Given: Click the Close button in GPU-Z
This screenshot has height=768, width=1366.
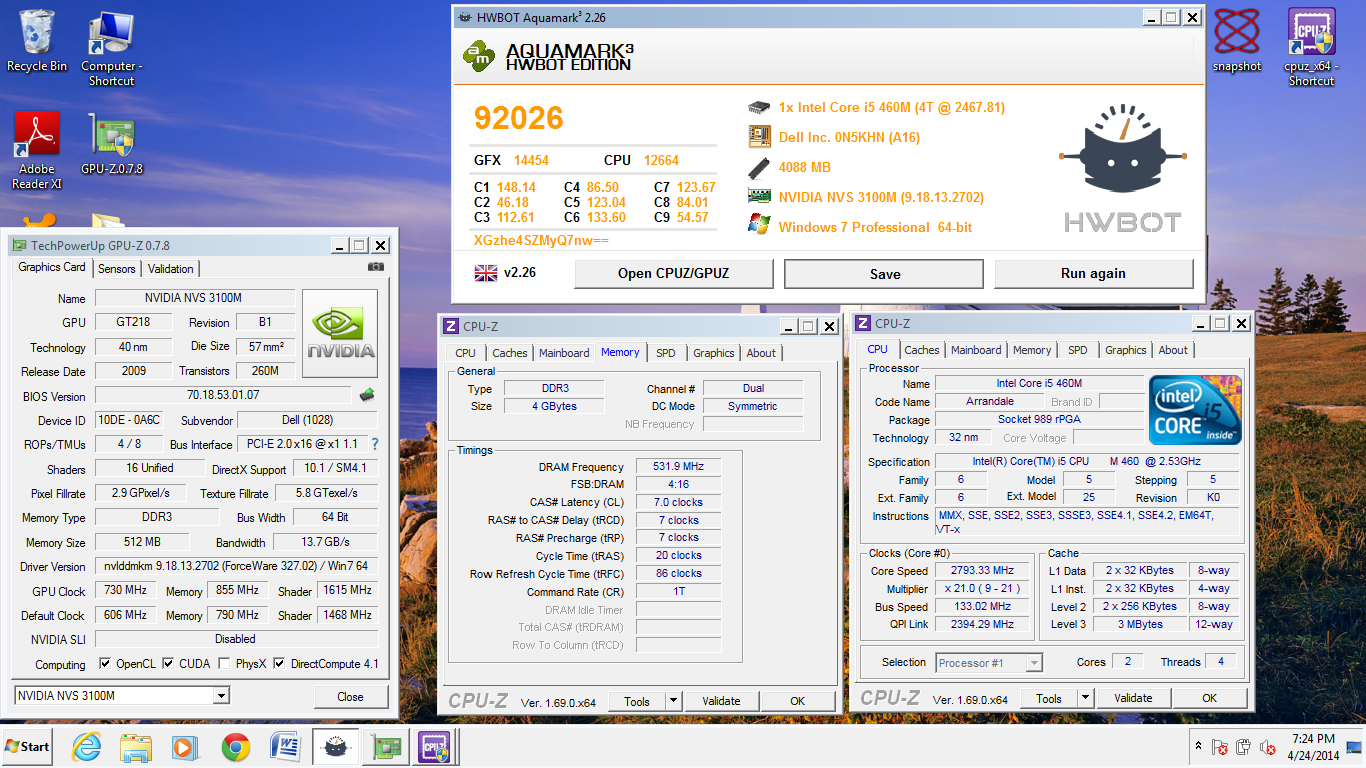Looking at the screenshot, I should 350,696.
